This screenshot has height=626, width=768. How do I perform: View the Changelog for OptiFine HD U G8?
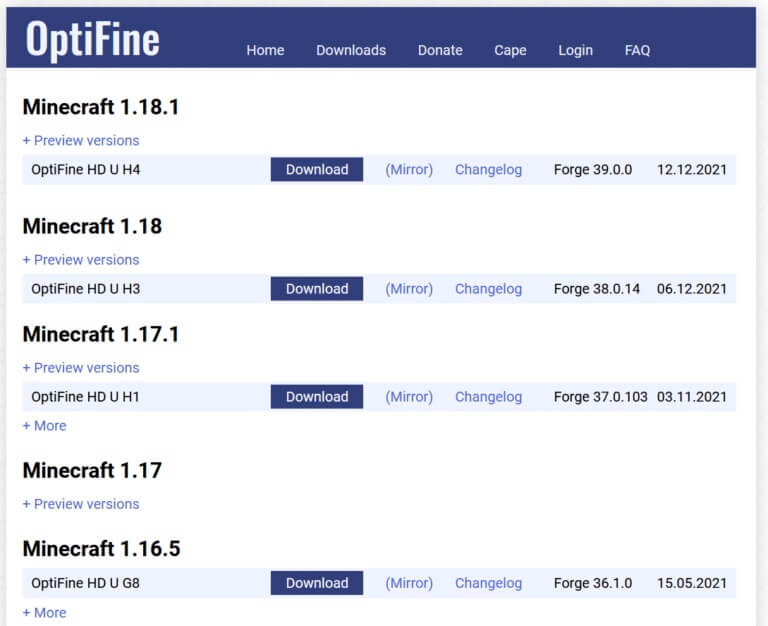click(x=488, y=583)
